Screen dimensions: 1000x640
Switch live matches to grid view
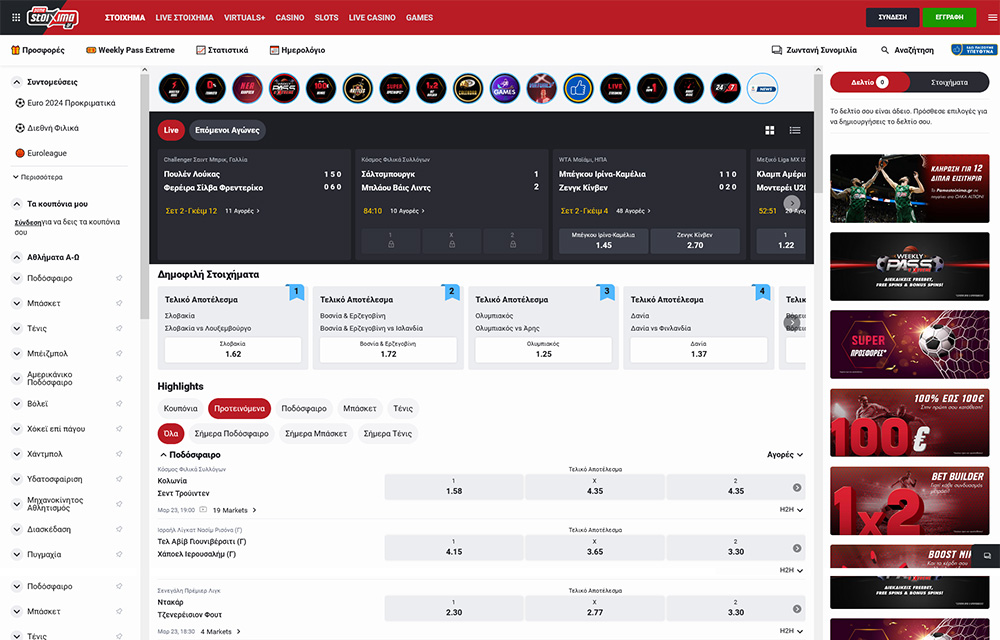770,130
